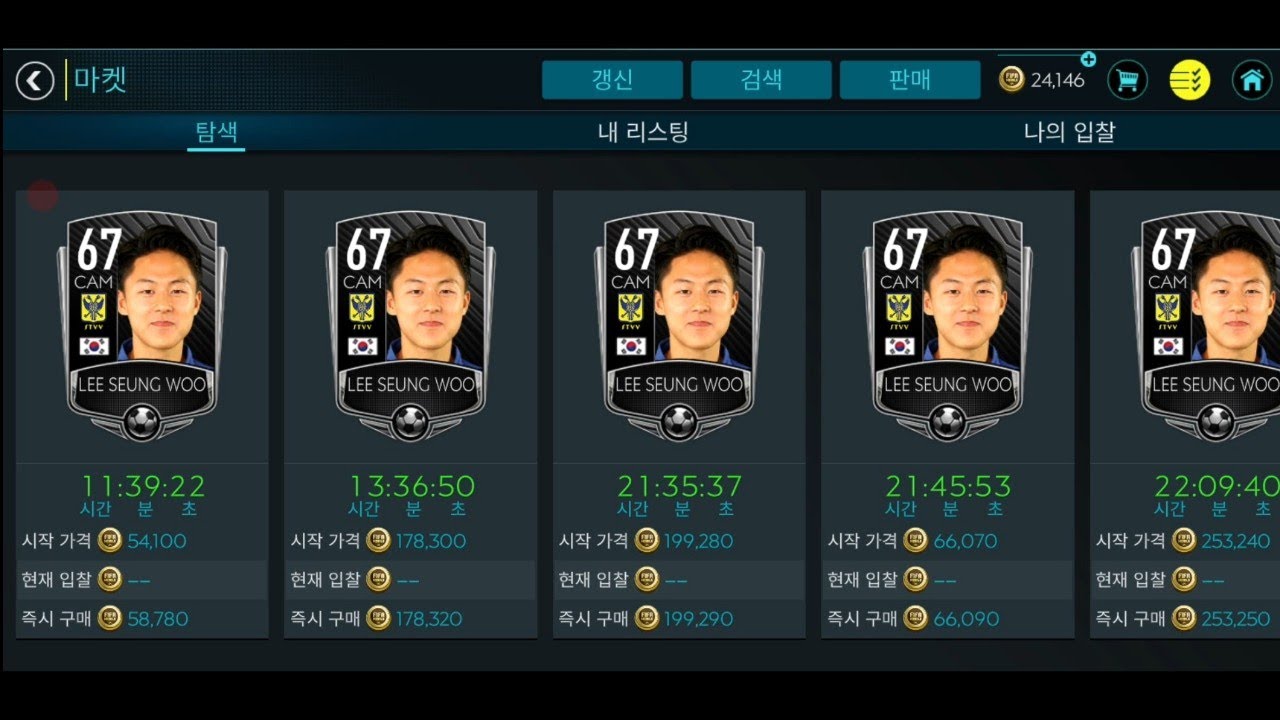This screenshot has height=720, width=1280.
Task: Click the 즉시 구매 price 66,090
Action: point(966,619)
